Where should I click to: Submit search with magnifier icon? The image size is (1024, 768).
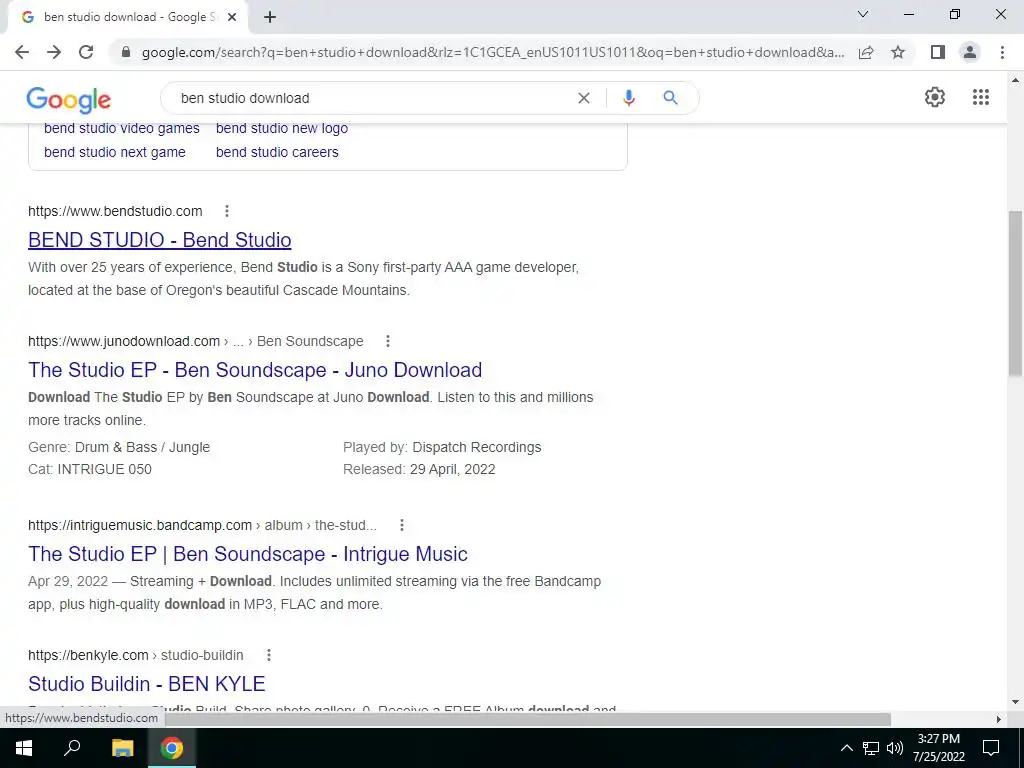[670, 98]
